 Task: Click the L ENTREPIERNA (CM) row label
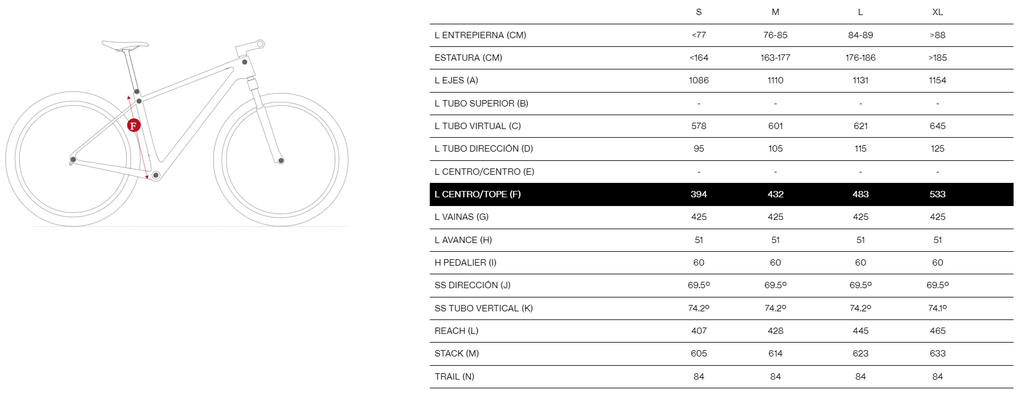click(x=480, y=35)
